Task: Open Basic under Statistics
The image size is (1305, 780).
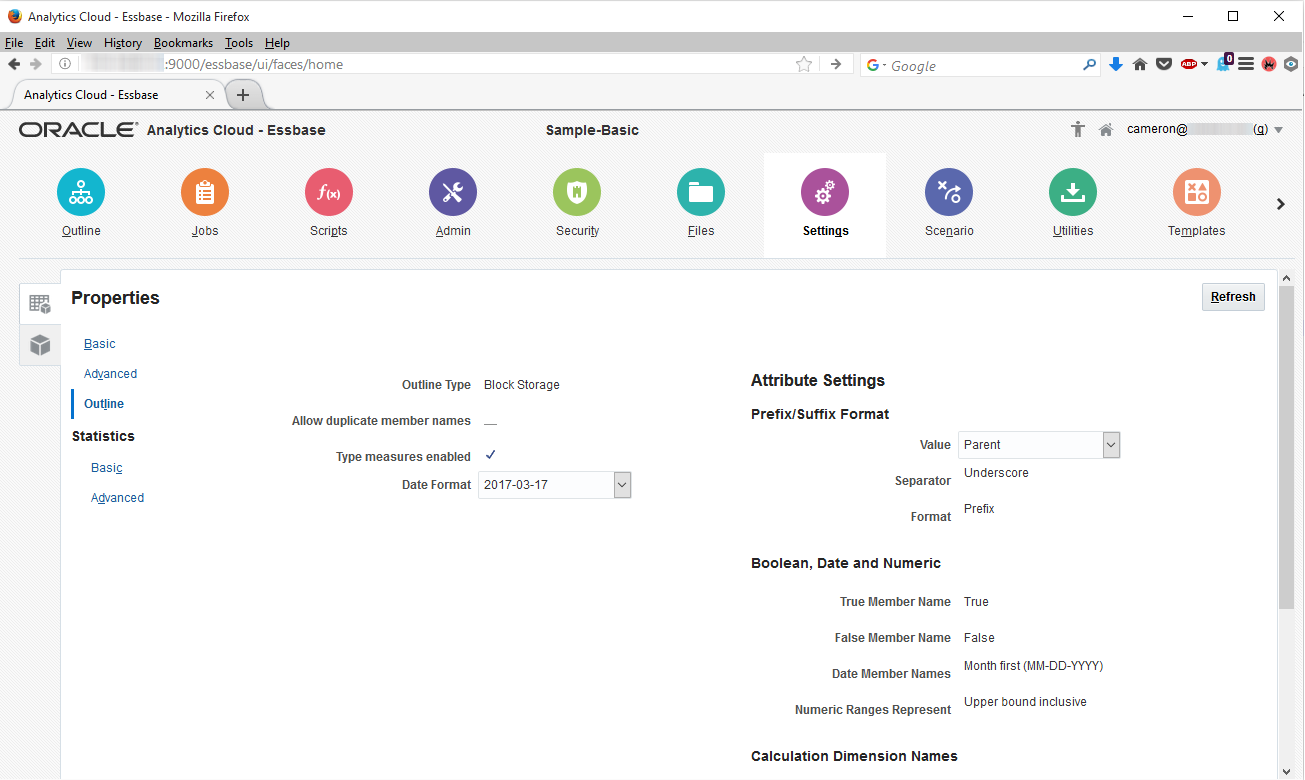Action: pyautogui.click(x=107, y=468)
